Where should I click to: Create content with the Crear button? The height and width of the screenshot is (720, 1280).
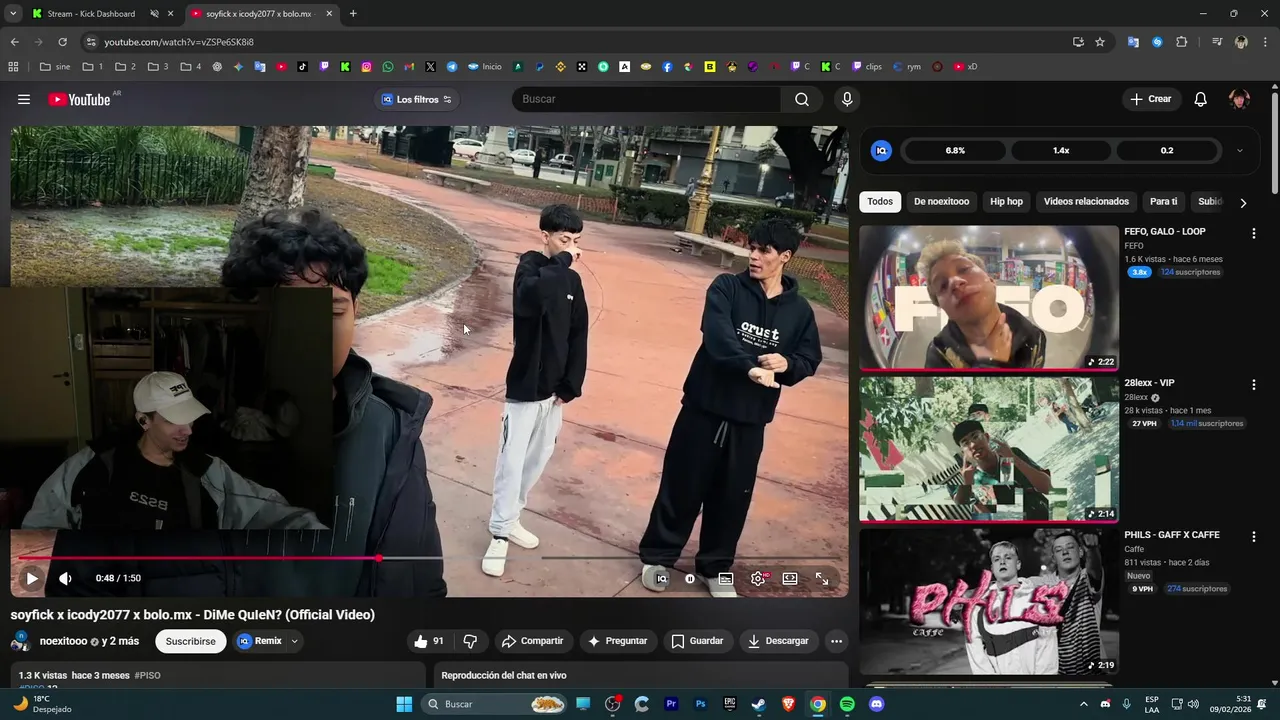[x=1151, y=99]
